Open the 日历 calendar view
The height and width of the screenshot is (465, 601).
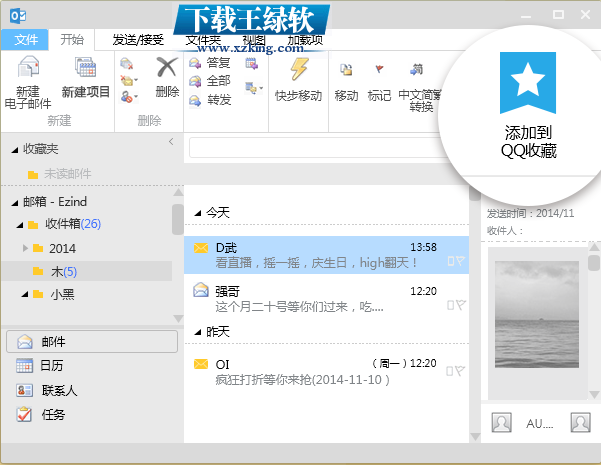(40, 365)
